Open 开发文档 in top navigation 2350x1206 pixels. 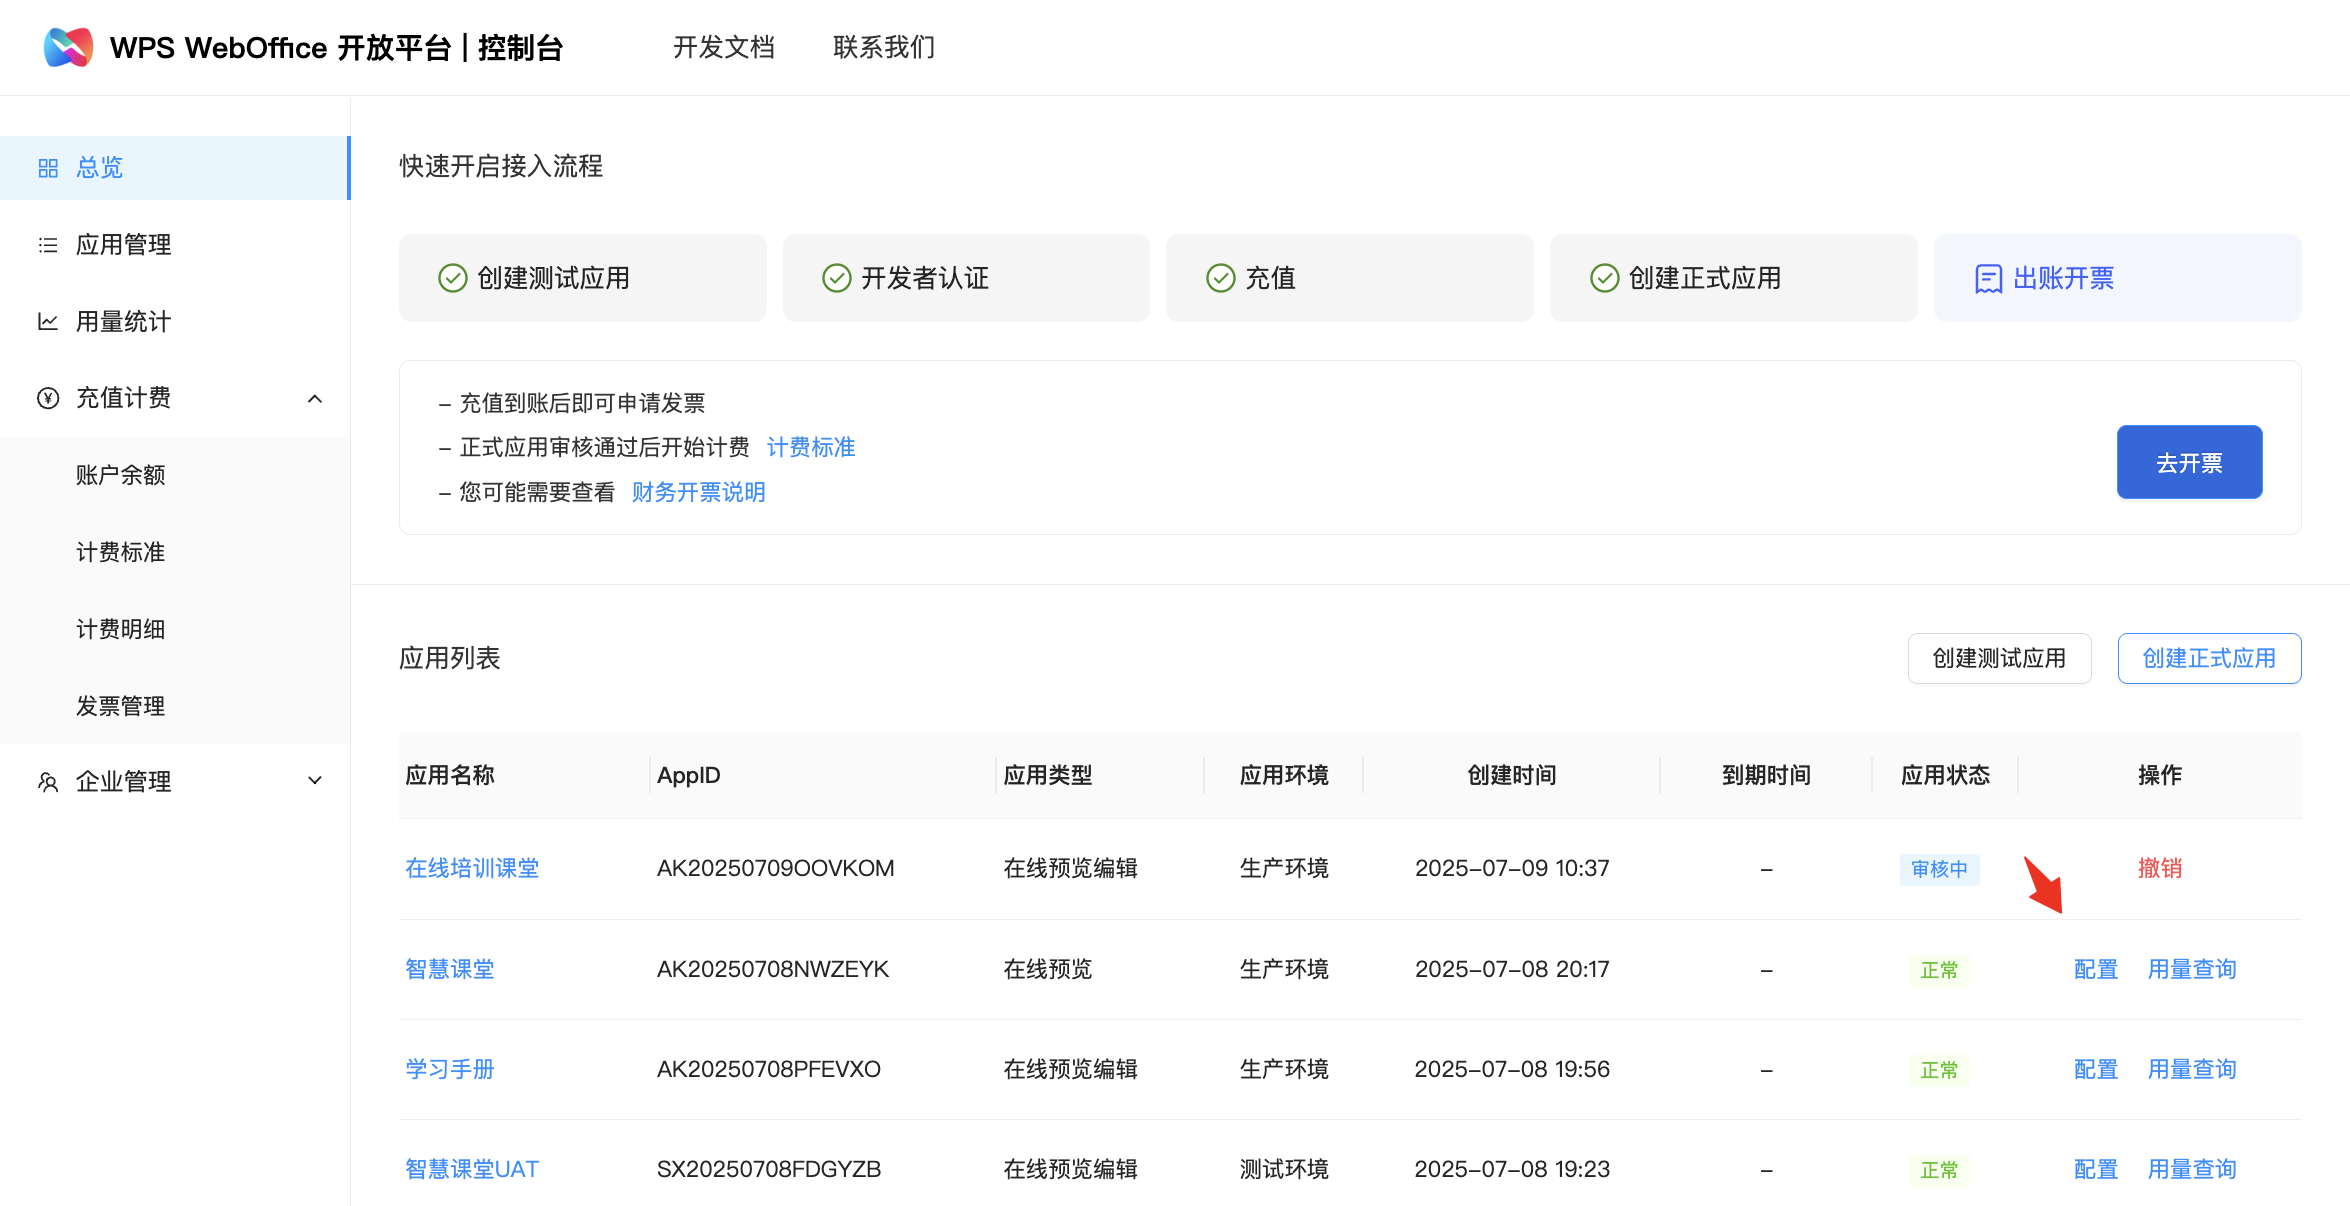coord(724,47)
